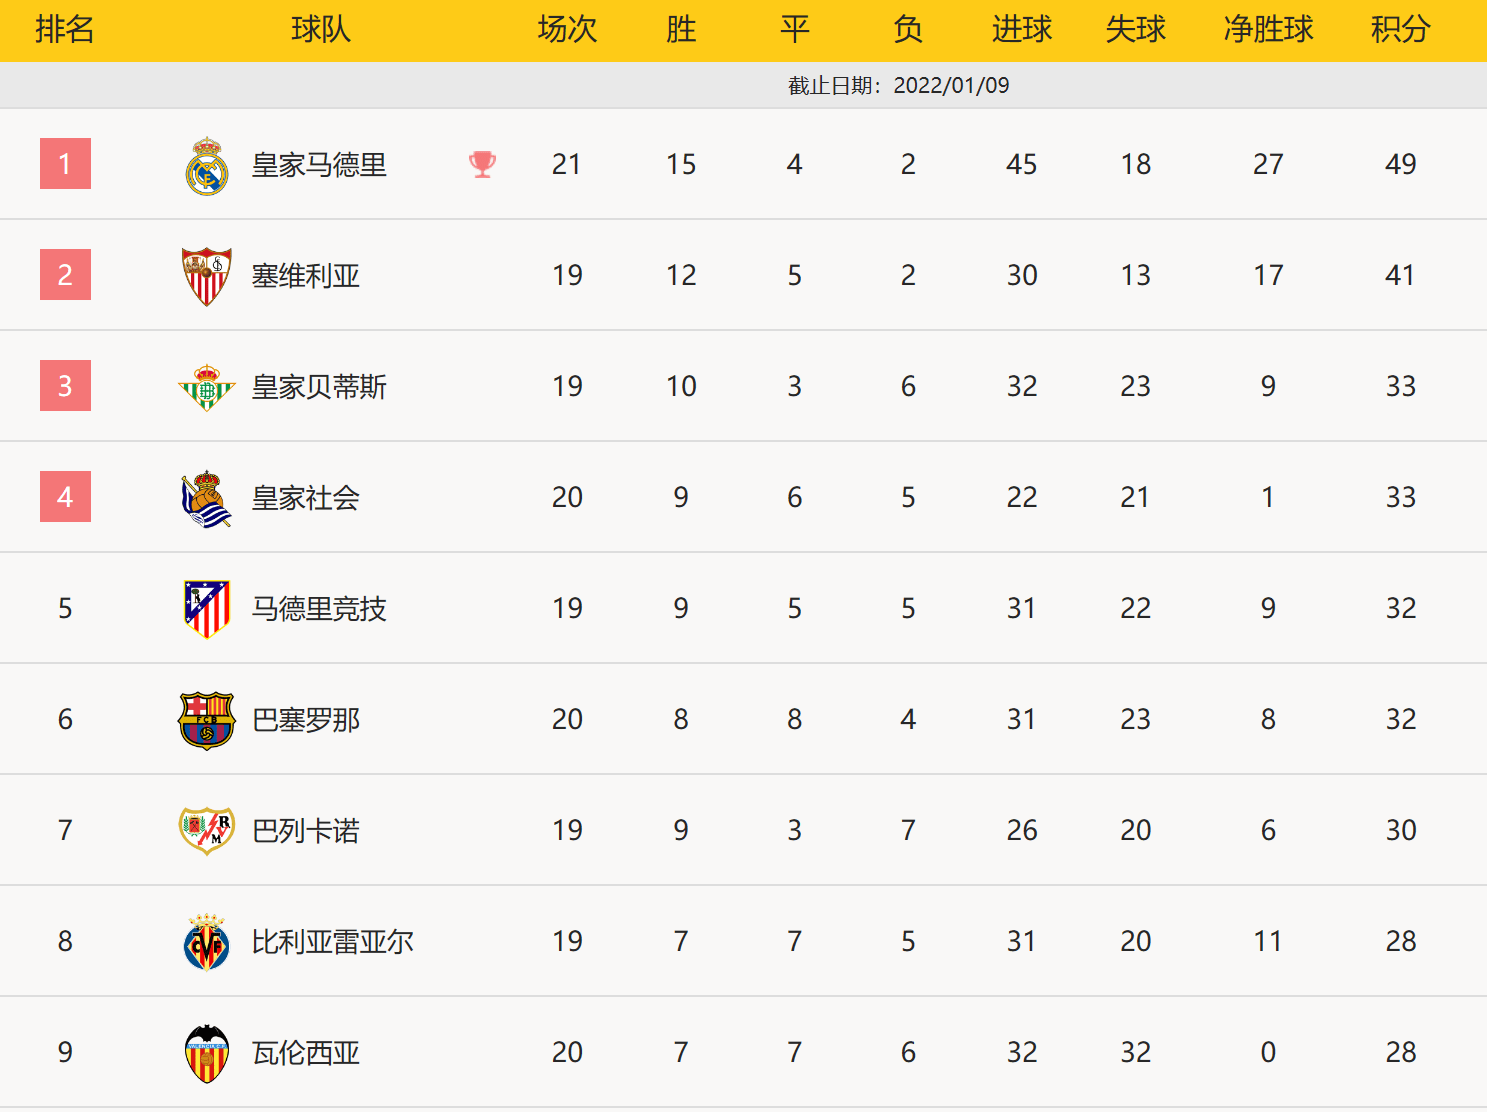Open the 塞维利亚 team name link
The width and height of the screenshot is (1487, 1112).
[306, 276]
